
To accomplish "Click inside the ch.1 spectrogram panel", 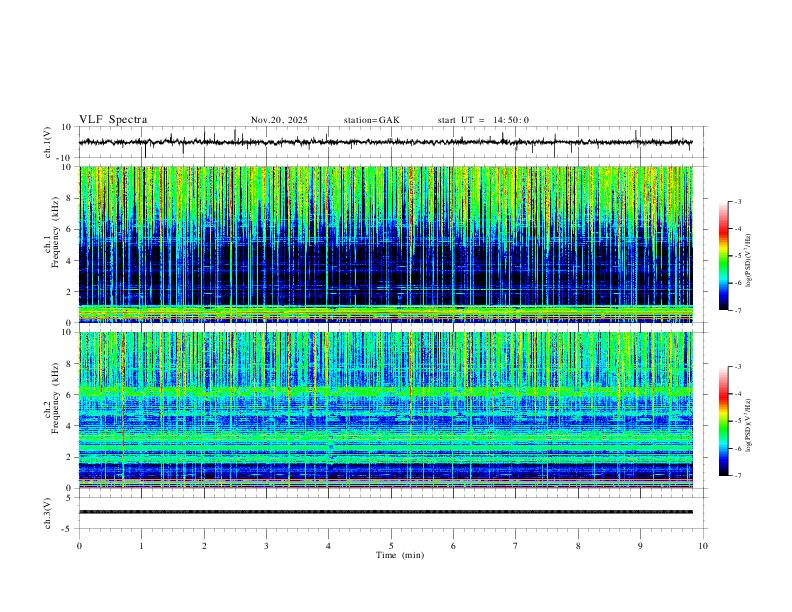I will (x=386, y=244).
